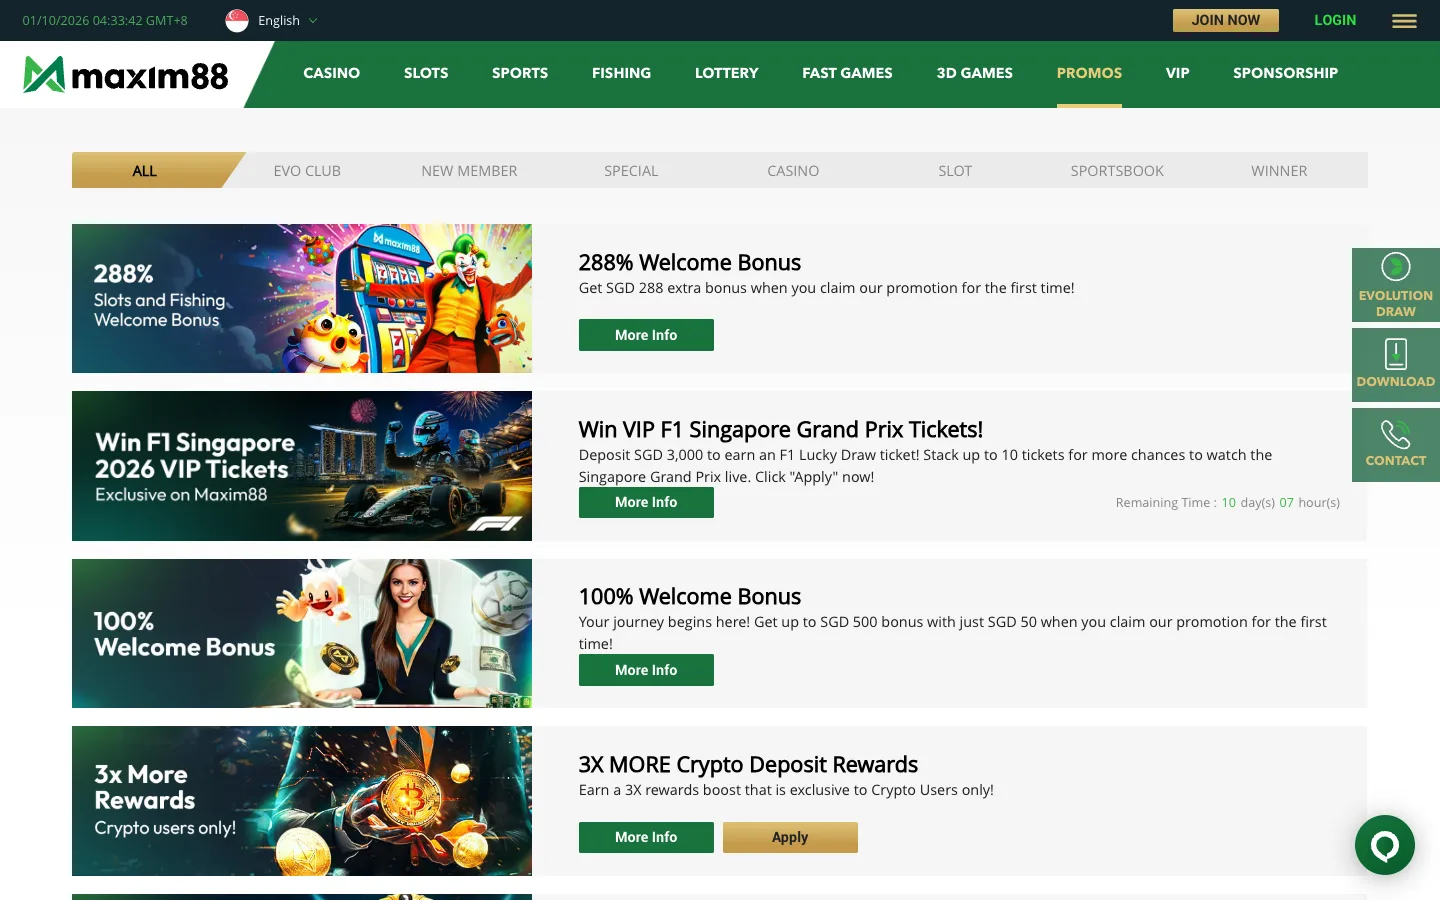The image size is (1440, 900).
Task: Open the FAST GAMES menu
Action: (x=847, y=73)
